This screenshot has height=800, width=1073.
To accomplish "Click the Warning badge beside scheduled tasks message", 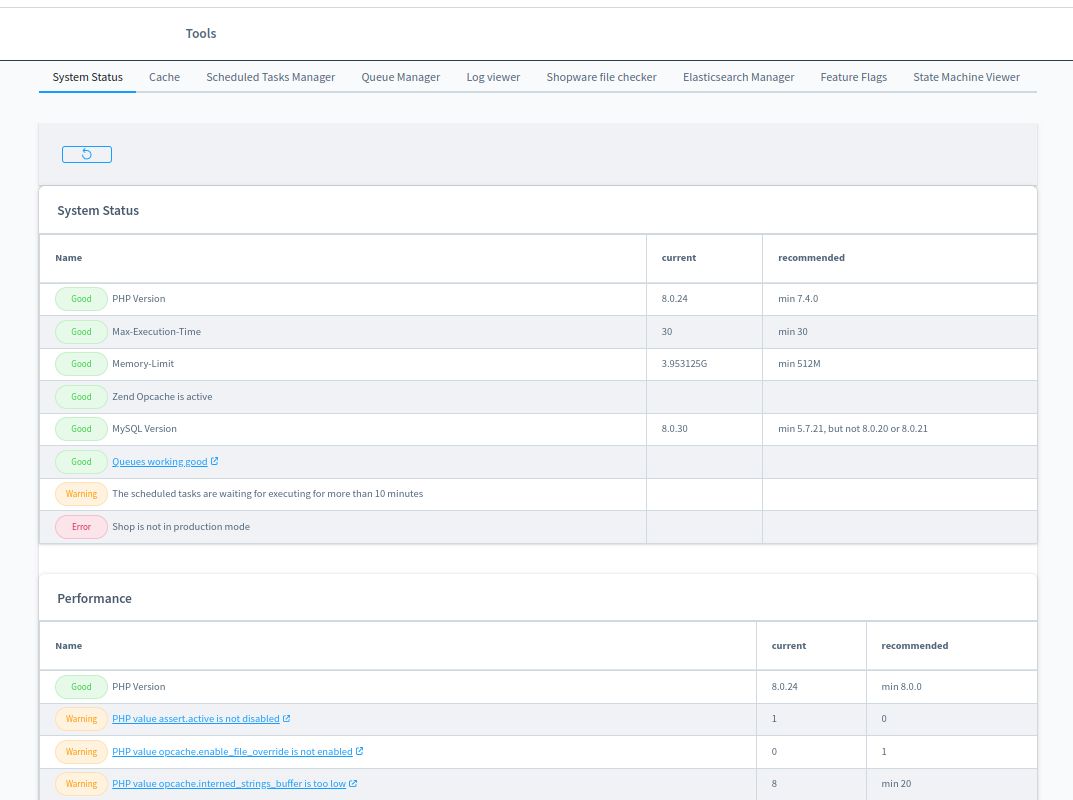I will click(81, 493).
